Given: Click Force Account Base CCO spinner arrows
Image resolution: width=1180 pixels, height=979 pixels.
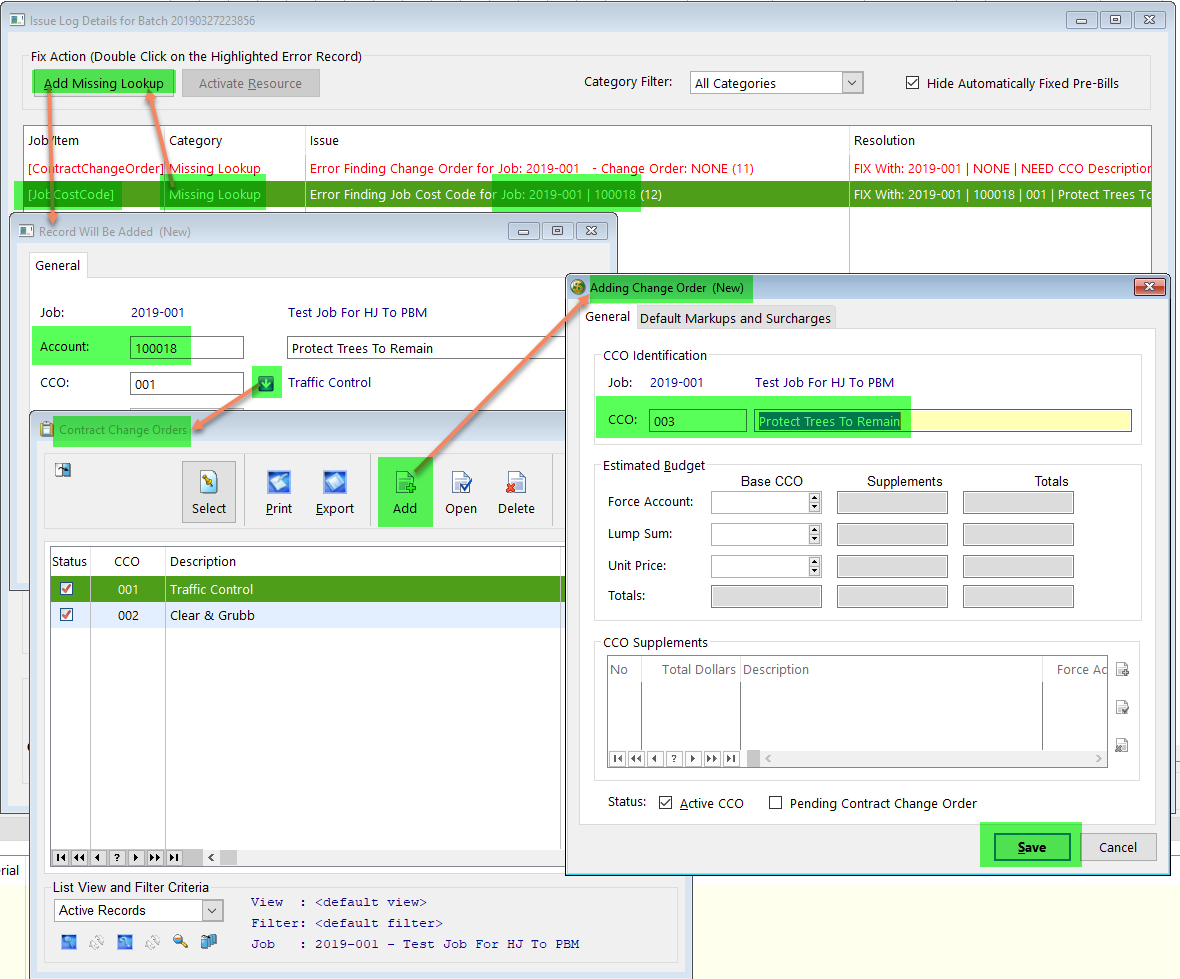Looking at the screenshot, I should (x=814, y=502).
